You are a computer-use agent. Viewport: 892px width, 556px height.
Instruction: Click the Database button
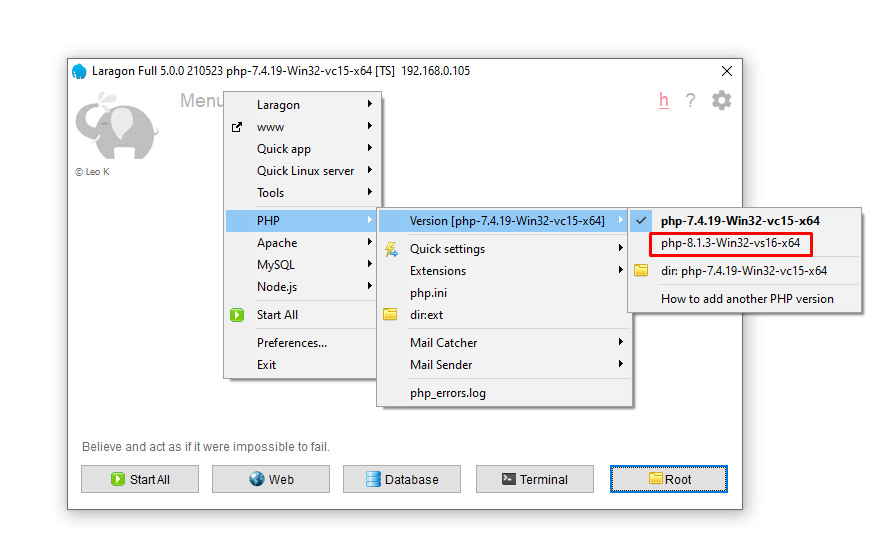pyautogui.click(x=402, y=479)
